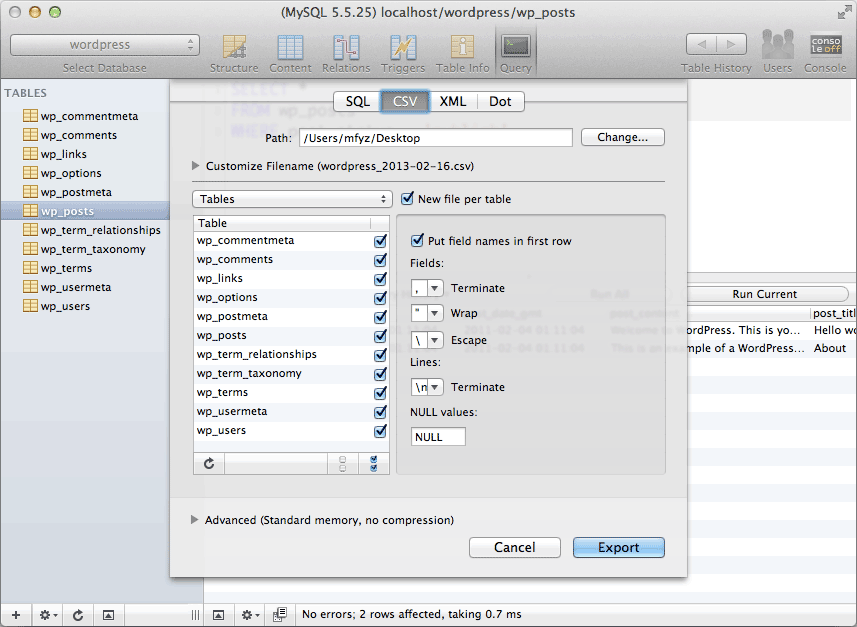Open Wrap character combo box arrow
This screenshot has height=627, width=857.
[x=435, y=313]
